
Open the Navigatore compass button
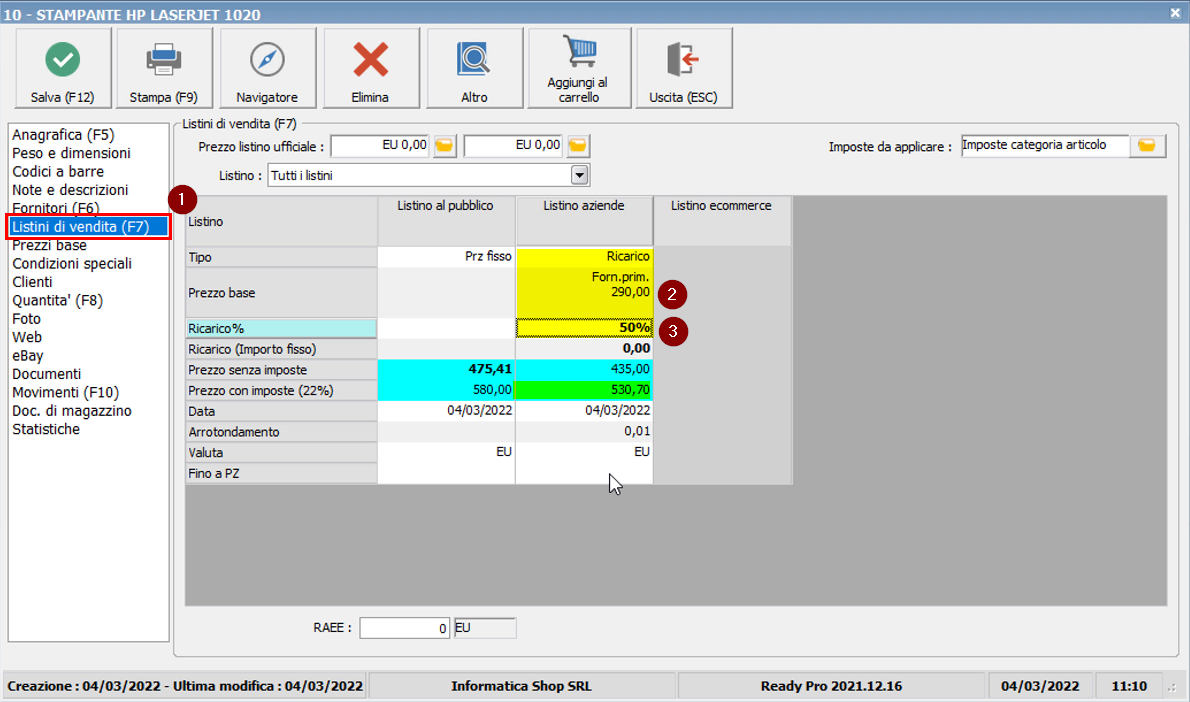pyautogui.click(x=267, y=68)
